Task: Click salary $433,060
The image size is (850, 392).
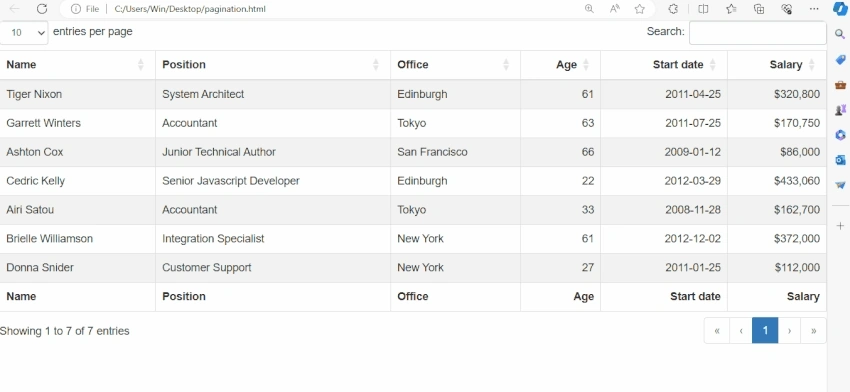Action: click(x=797, y=181)
